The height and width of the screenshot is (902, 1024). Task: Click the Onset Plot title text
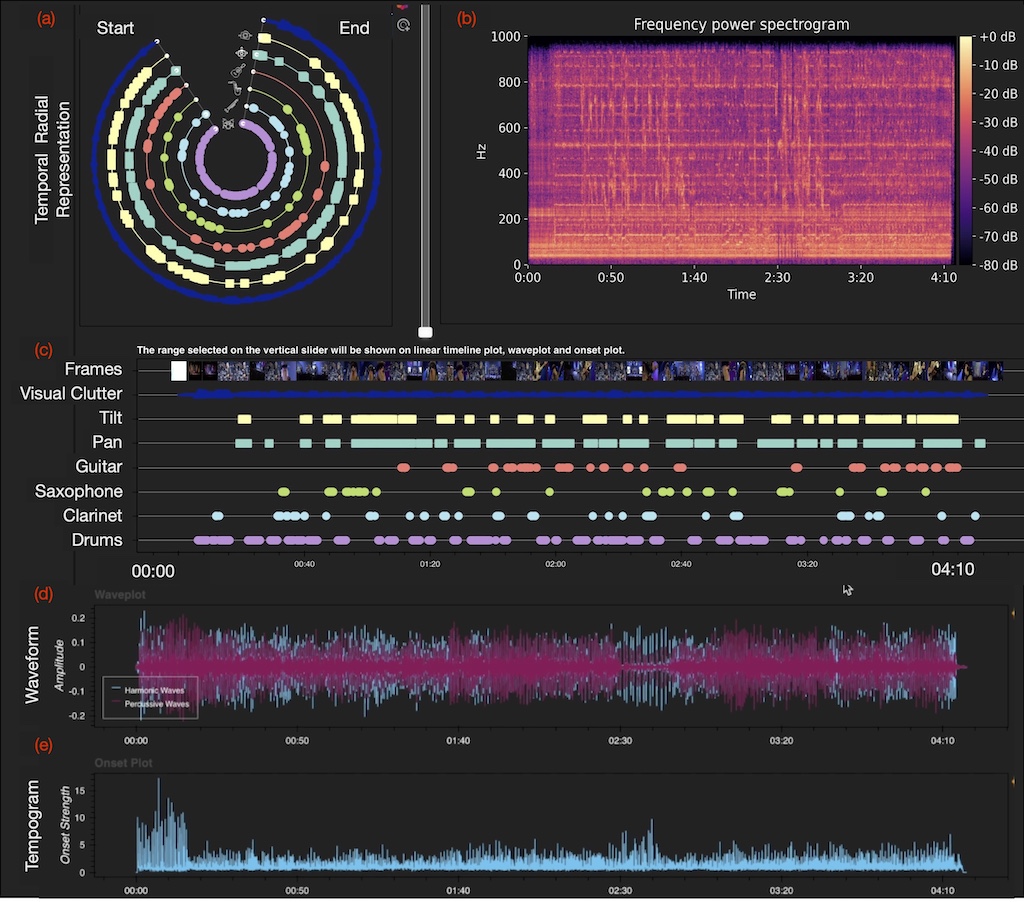tap(123, 763)
